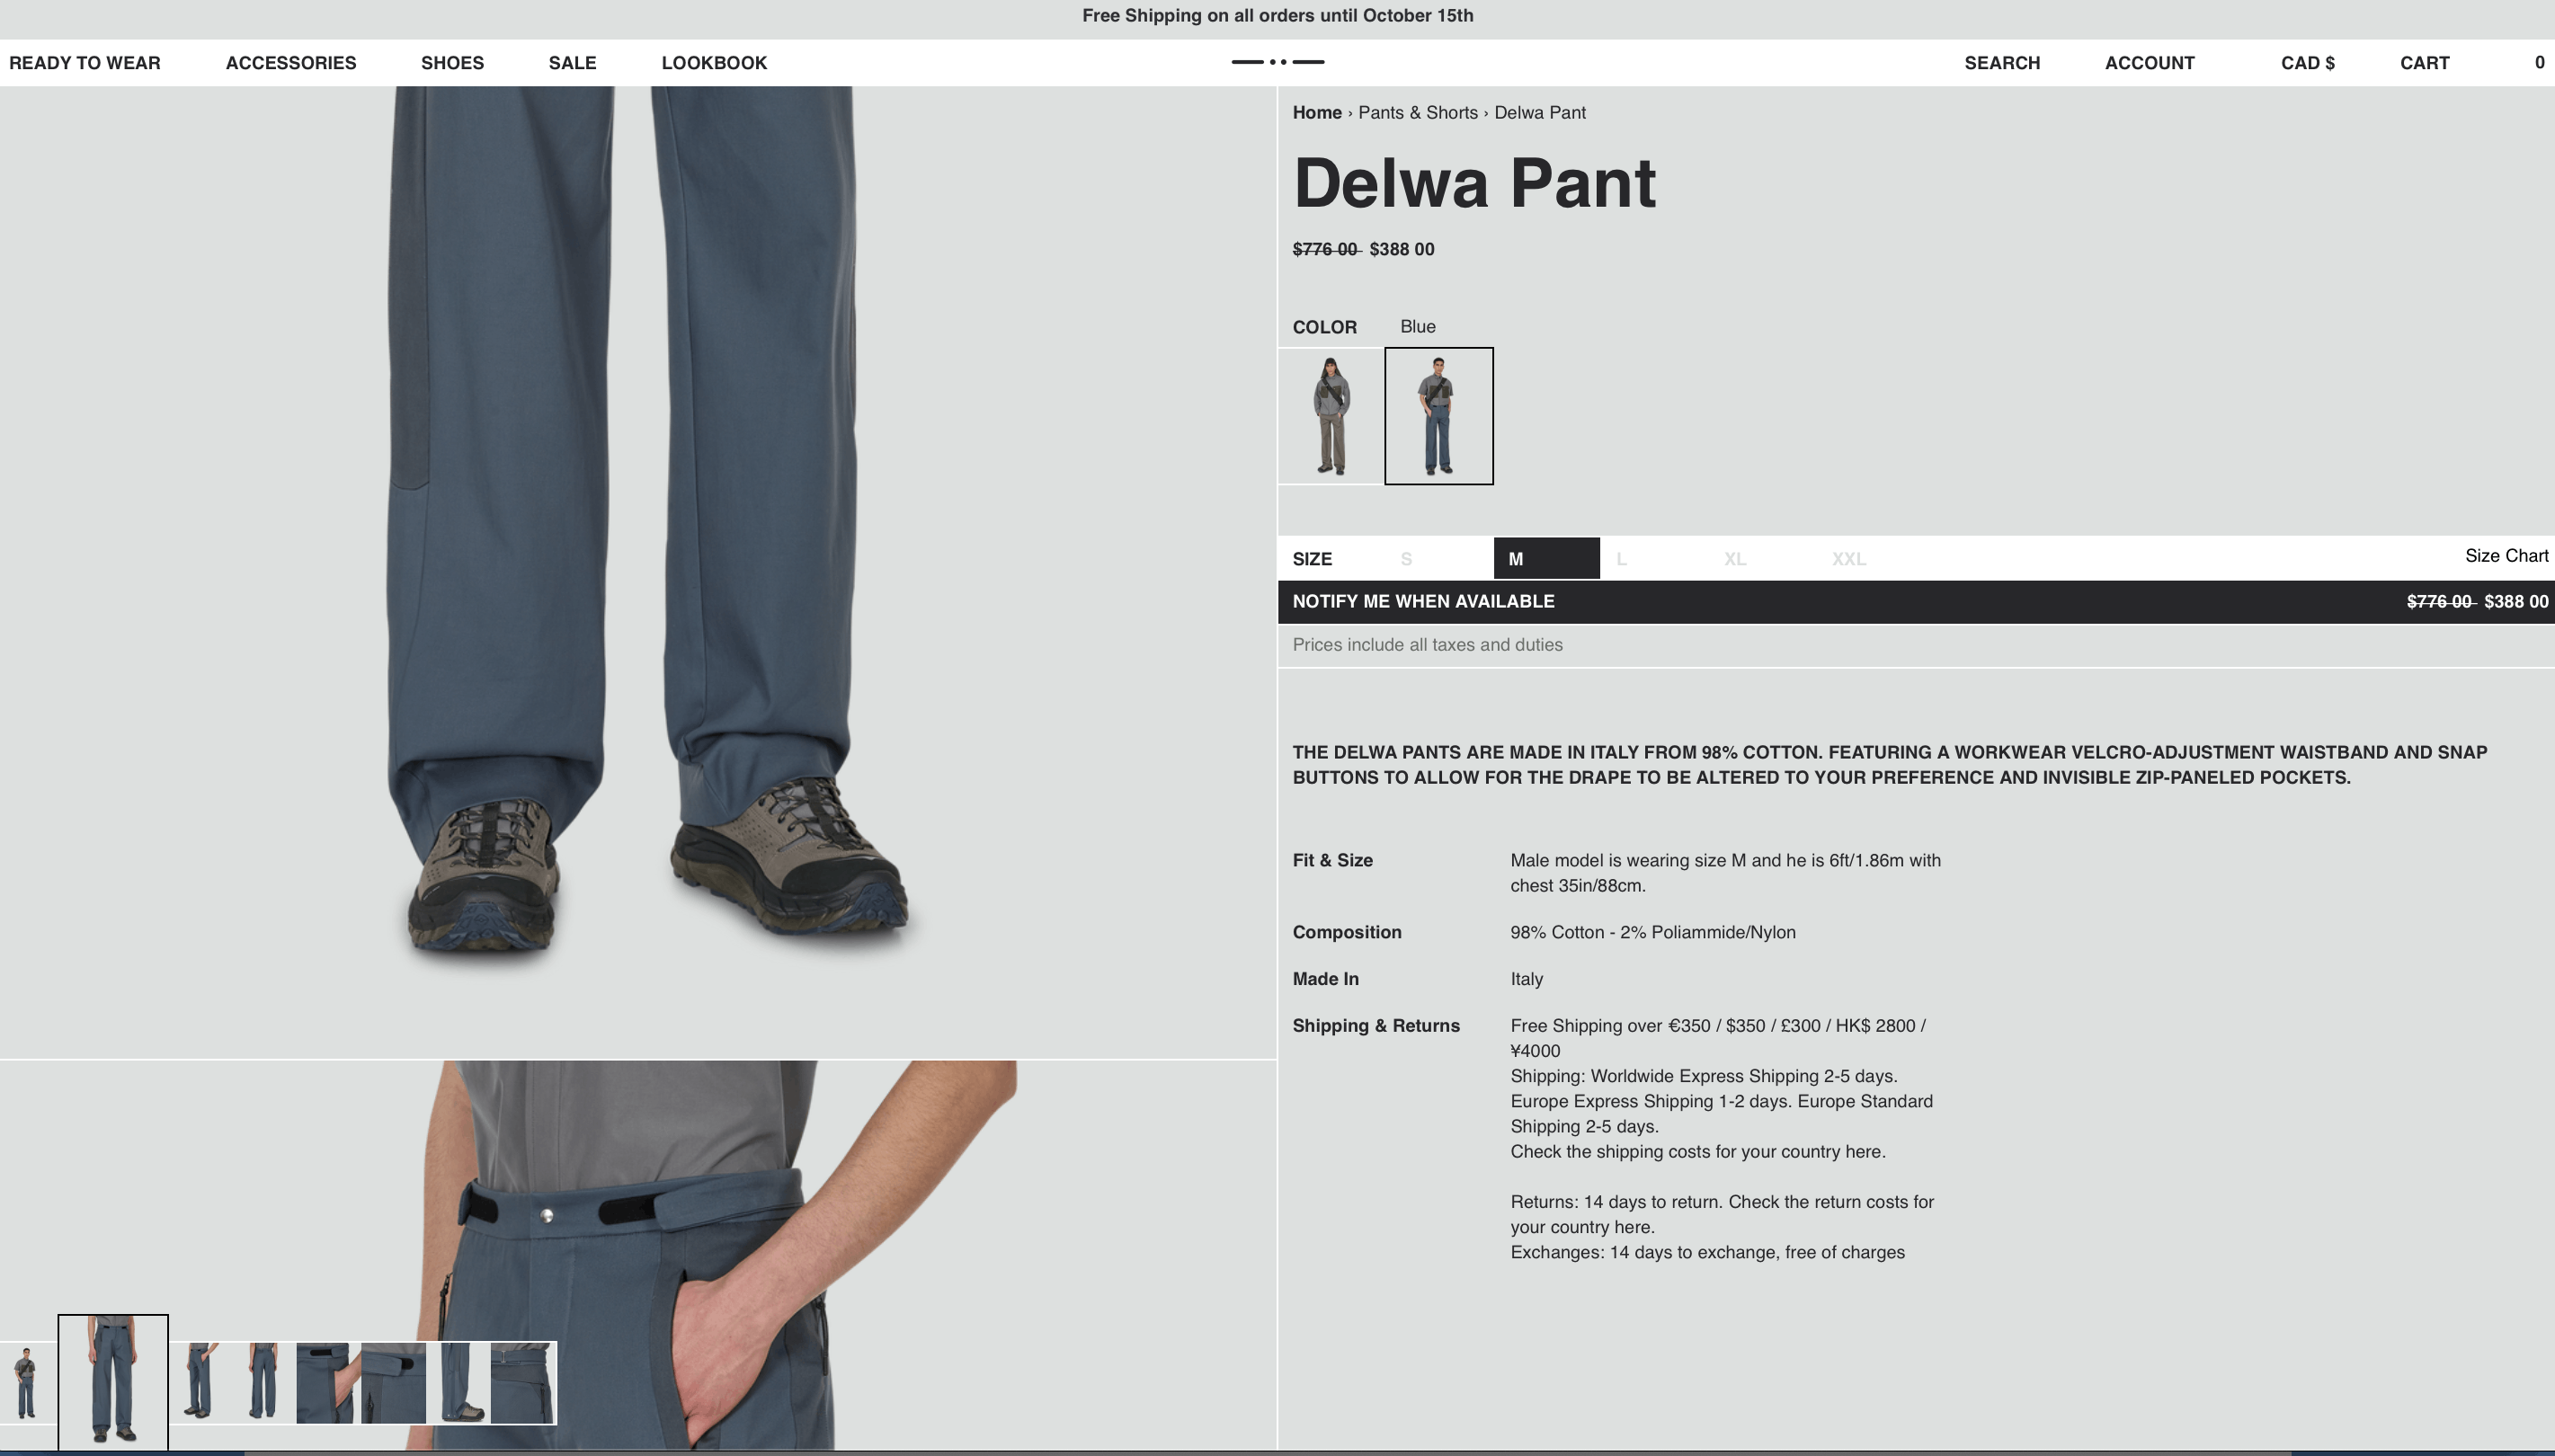The height and width of the screenshot is (1456, 2555).
Task: Select the fourth thumbnail showing back view
Action: click(x=263, y=1383)
